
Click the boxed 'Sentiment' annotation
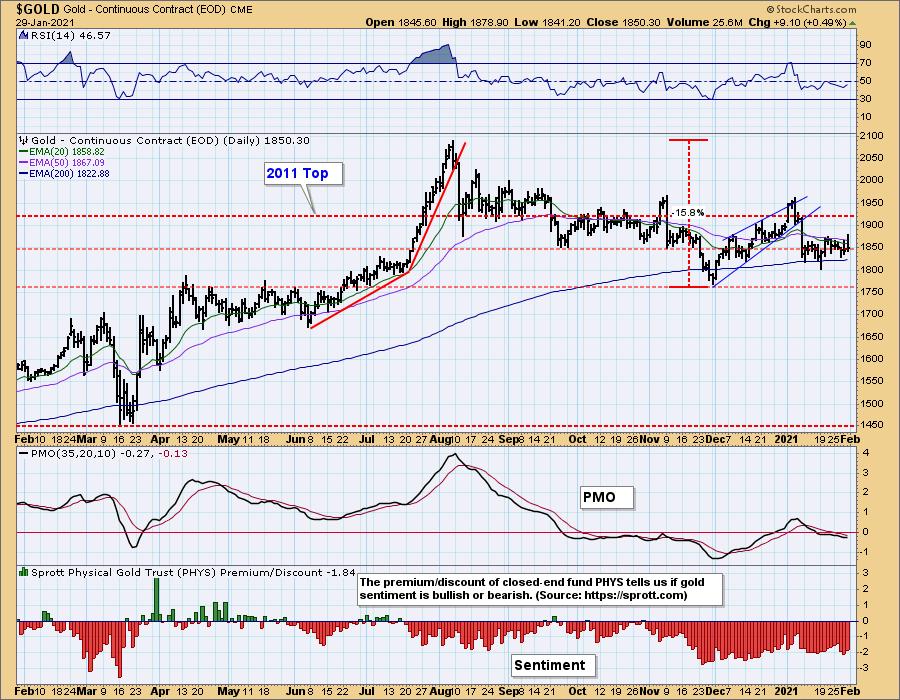(553, 665)
